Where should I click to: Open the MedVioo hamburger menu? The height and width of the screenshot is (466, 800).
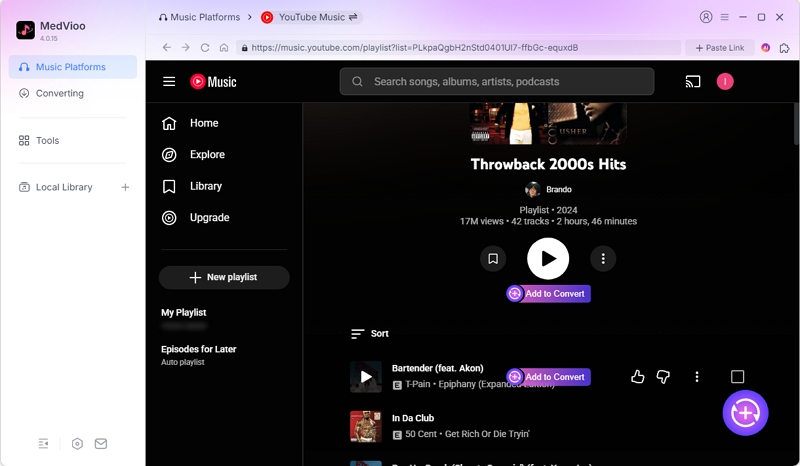pyautogui.click(x=724, y=17)
